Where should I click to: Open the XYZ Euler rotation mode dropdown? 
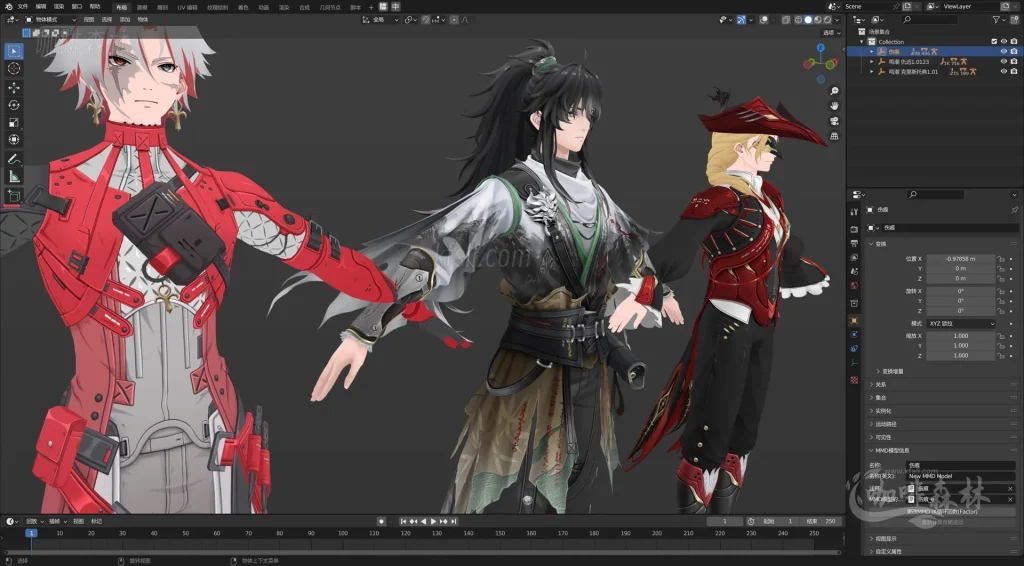961,324
